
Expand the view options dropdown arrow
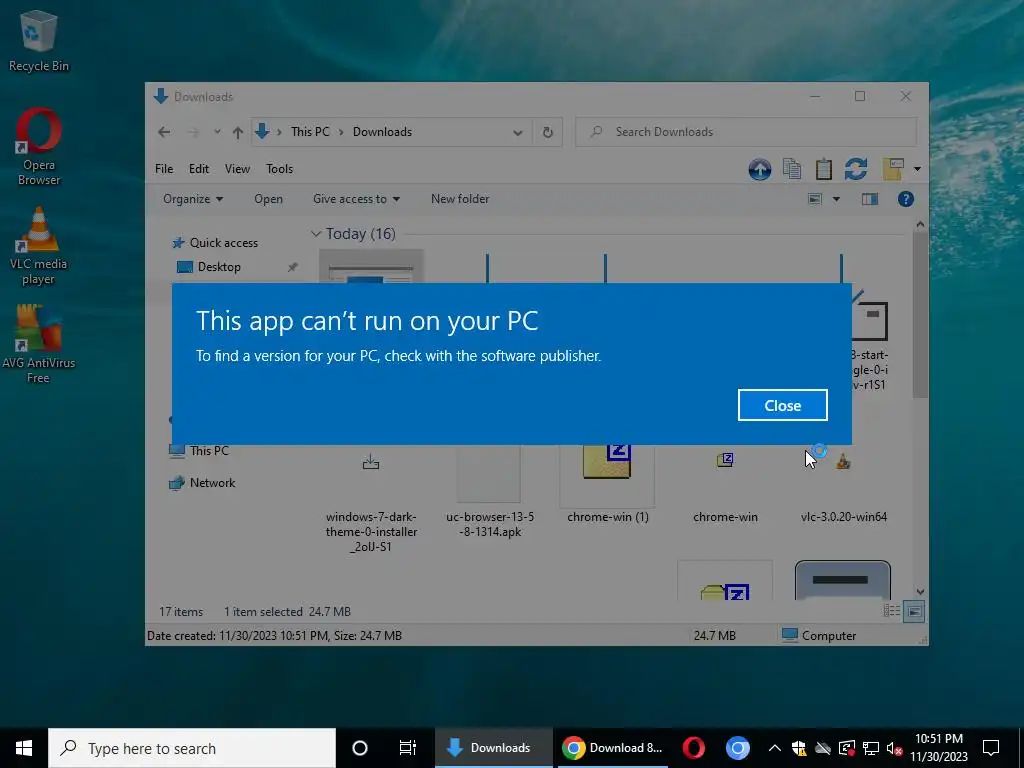(x=836, y=199)
